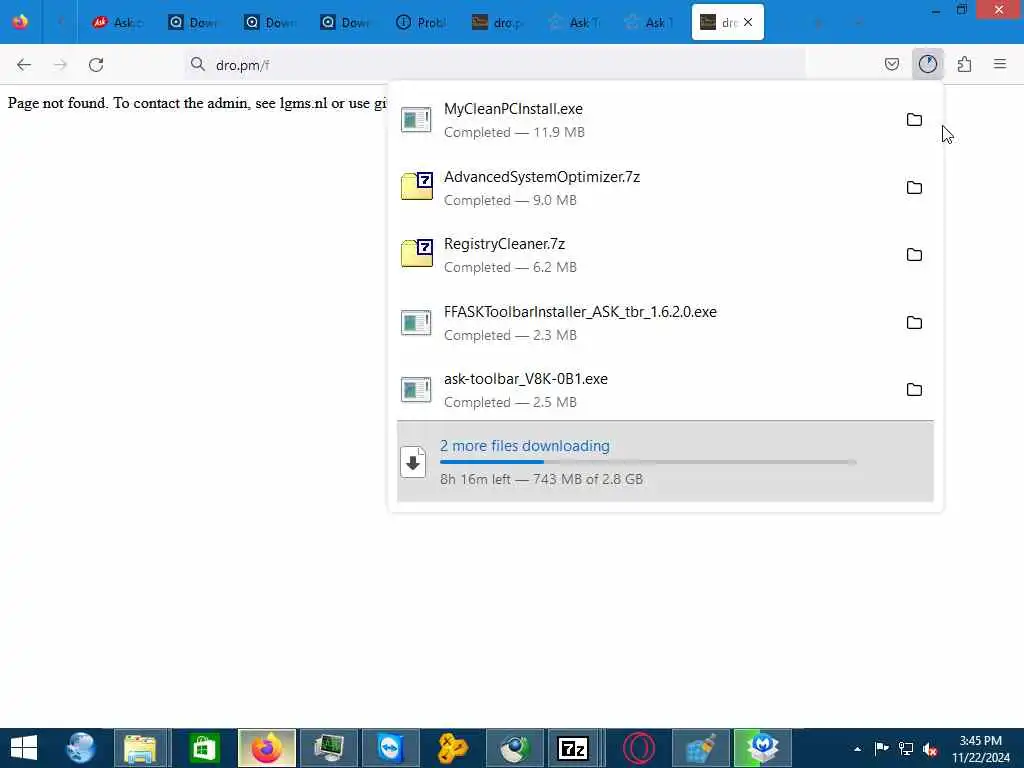Switch to the inactive dro.p tab
The image size is (1024, 768).
click(497, 22)
